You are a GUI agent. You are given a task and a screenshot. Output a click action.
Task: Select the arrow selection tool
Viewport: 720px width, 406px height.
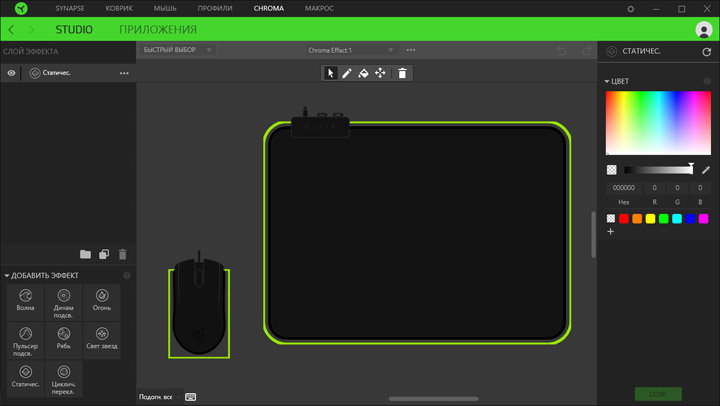330,73
